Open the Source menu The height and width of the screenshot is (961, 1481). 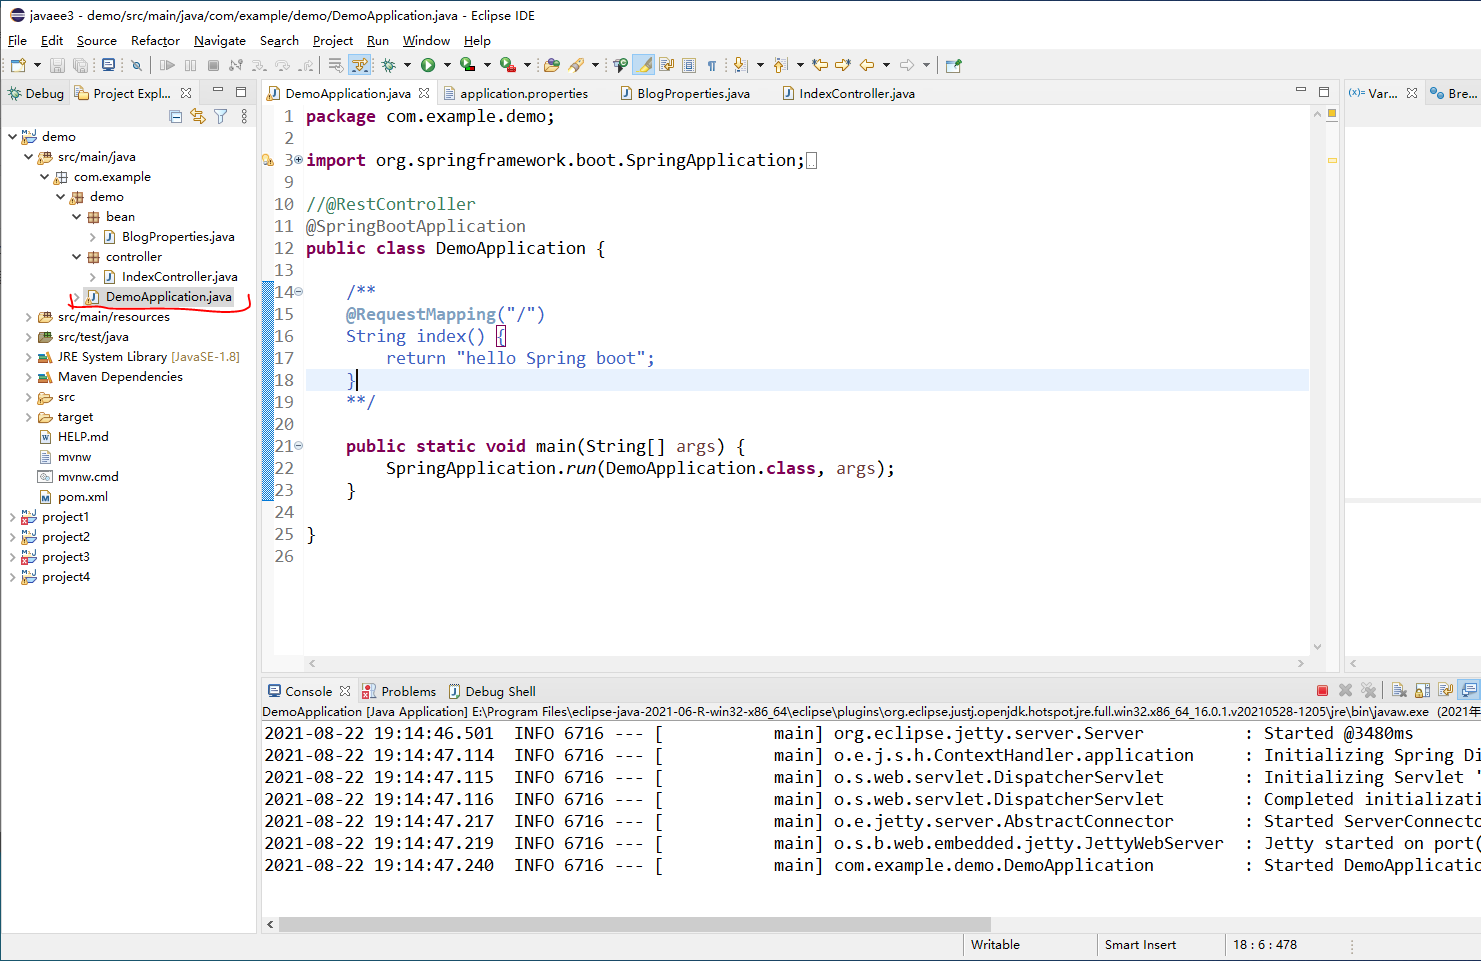[96, 41]
